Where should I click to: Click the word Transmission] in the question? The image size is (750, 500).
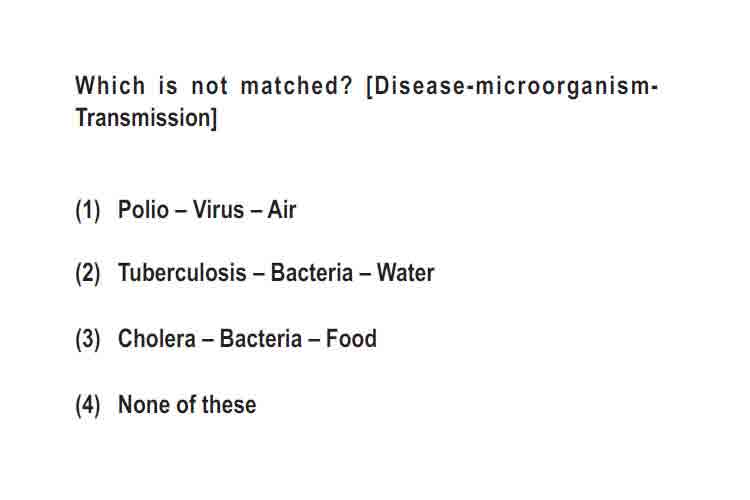coord(146,118)
